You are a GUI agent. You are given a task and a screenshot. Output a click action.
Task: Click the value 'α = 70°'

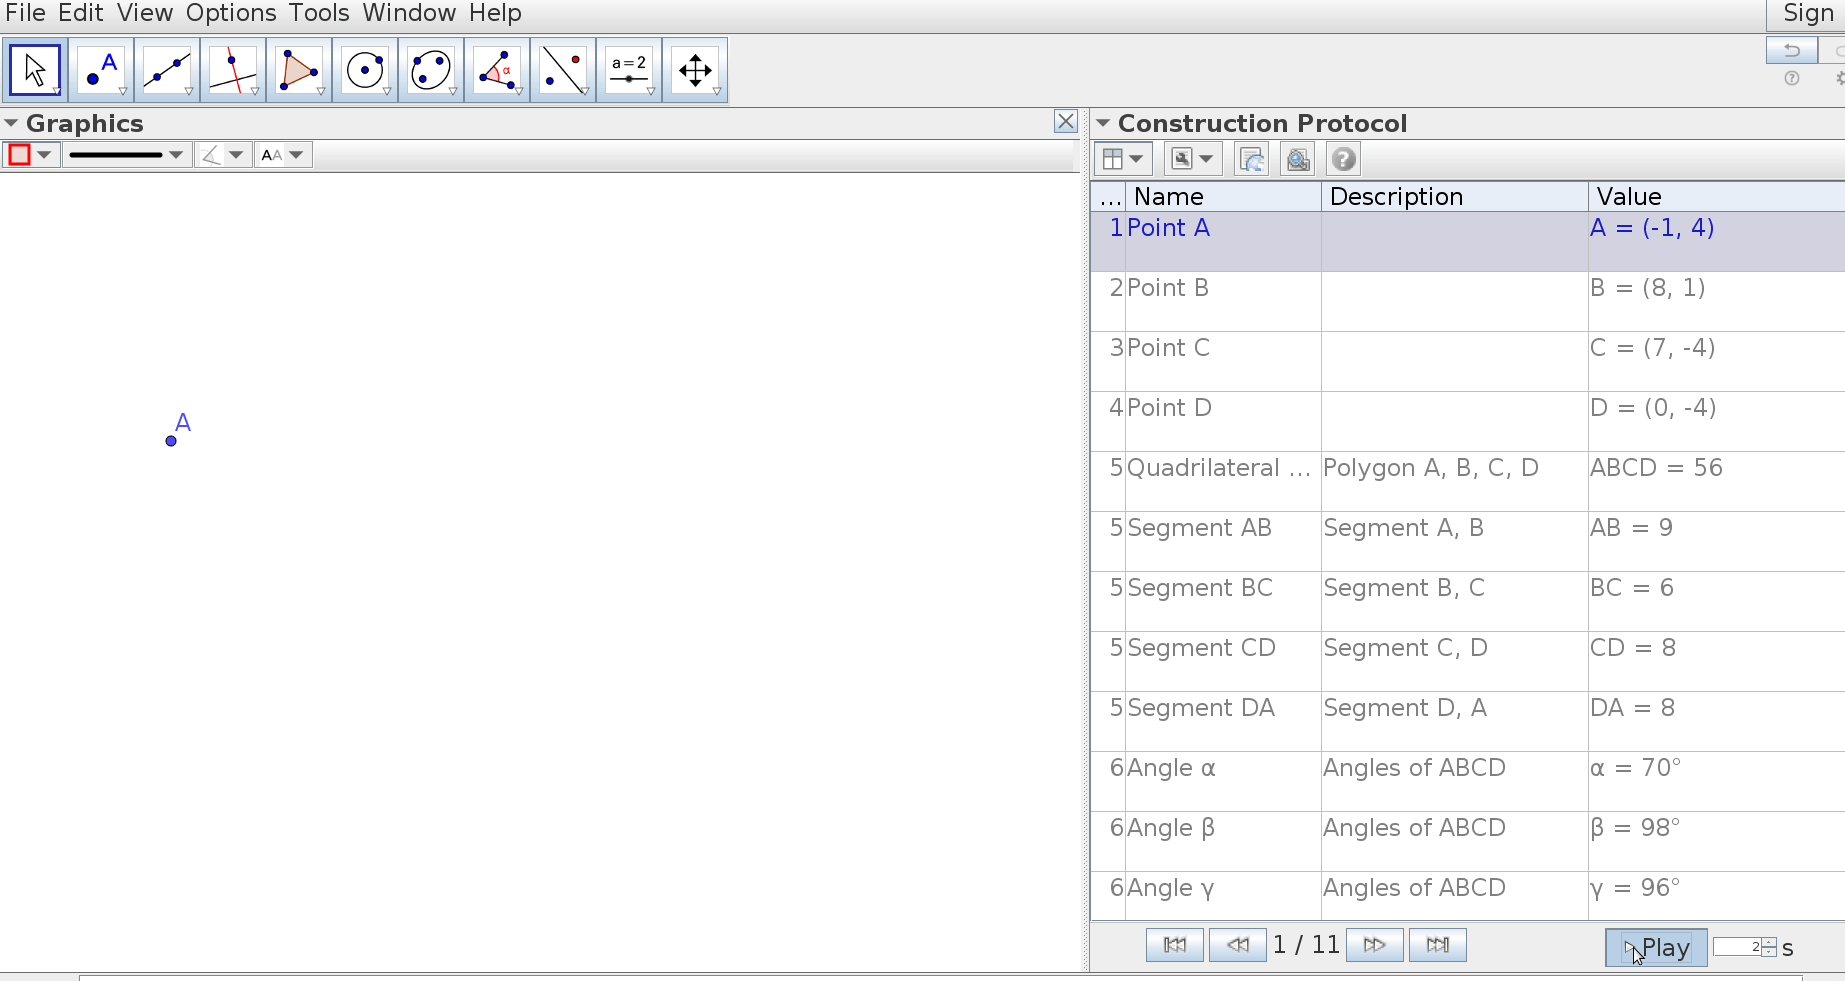(1636, 768)
